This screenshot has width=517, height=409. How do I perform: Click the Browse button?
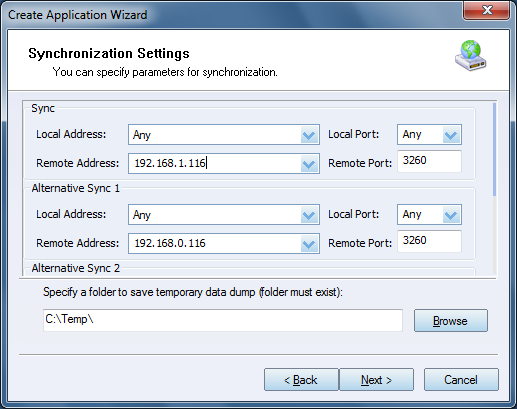(x=451, y=321)
